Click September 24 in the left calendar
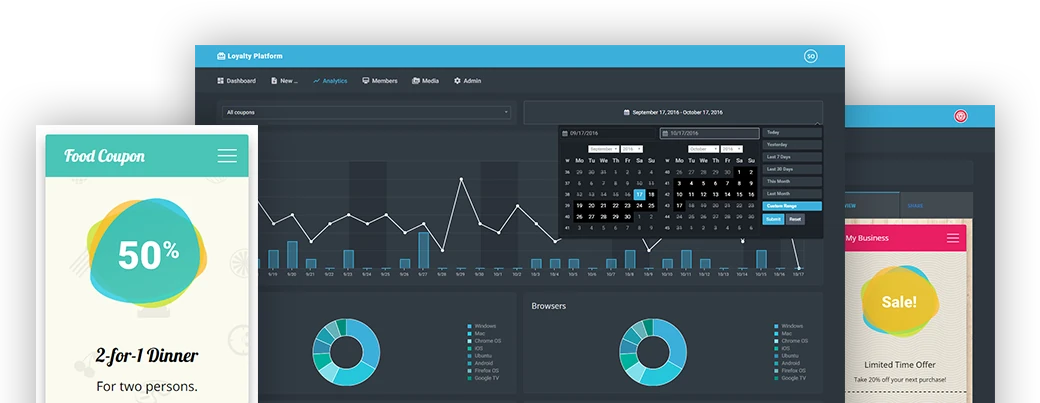 coord(639,205)
